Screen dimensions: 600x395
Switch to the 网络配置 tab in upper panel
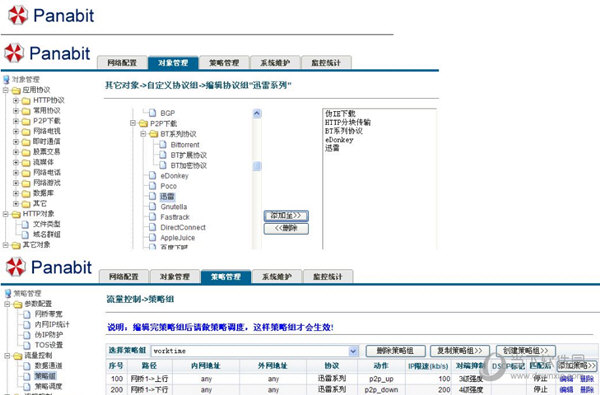pos(122,63)
